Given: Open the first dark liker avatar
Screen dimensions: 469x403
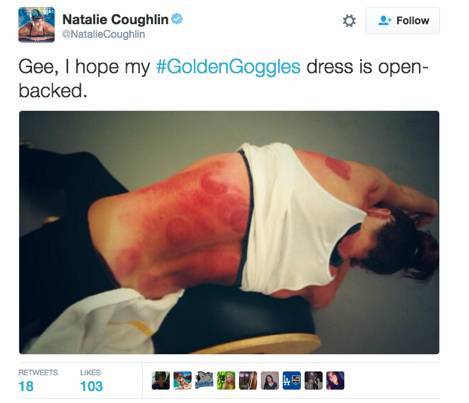Looking at the screenshot, I should pyautogui.click(x=161, y=380).
